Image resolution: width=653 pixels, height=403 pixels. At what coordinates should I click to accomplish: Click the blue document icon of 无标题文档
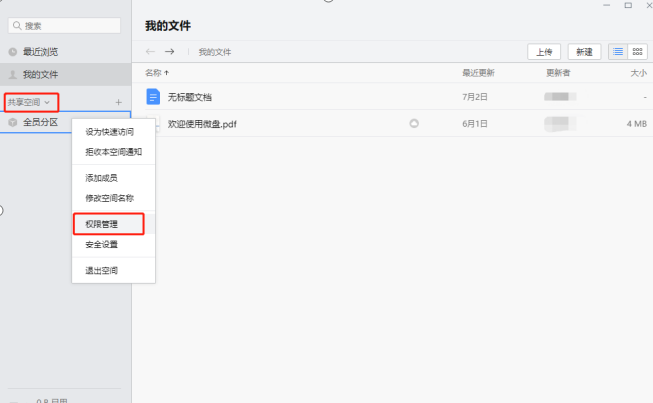(153, 97)
